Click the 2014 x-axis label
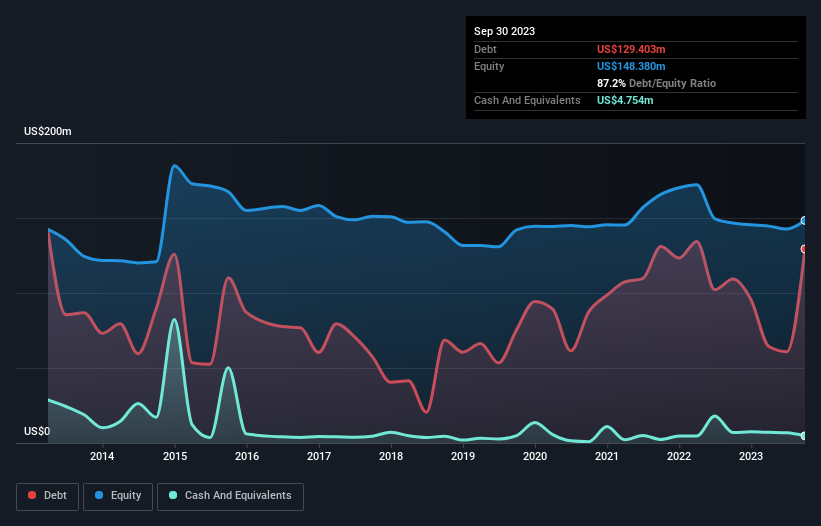The image size is (821, 526). click(x=102, y=456)
